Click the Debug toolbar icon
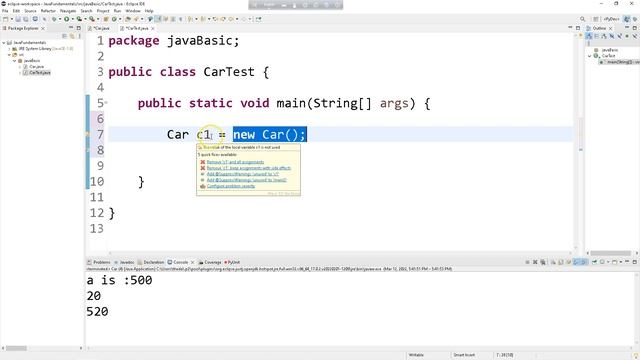Image resolution: width=640 pixels, height=360 pixels. click(x=54, y=19)
